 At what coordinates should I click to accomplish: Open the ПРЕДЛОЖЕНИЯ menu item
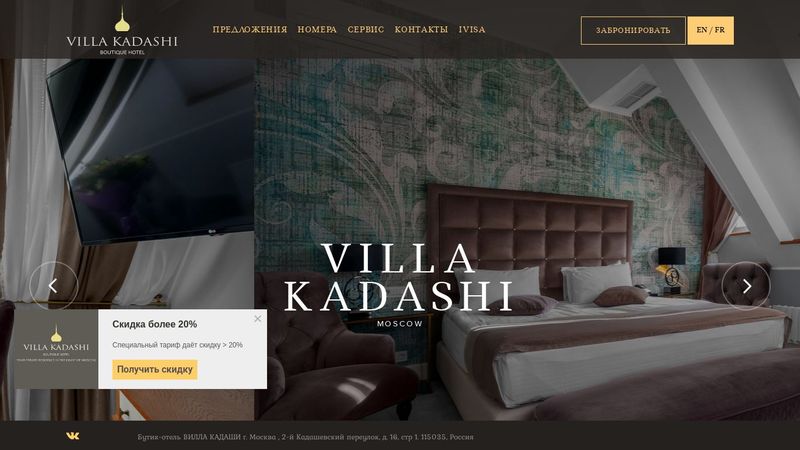249,30
